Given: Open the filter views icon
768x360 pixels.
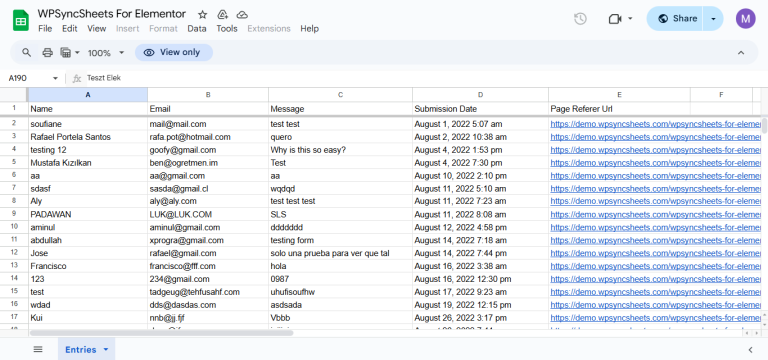Looking at the screenshot, I should coord(65,52).
